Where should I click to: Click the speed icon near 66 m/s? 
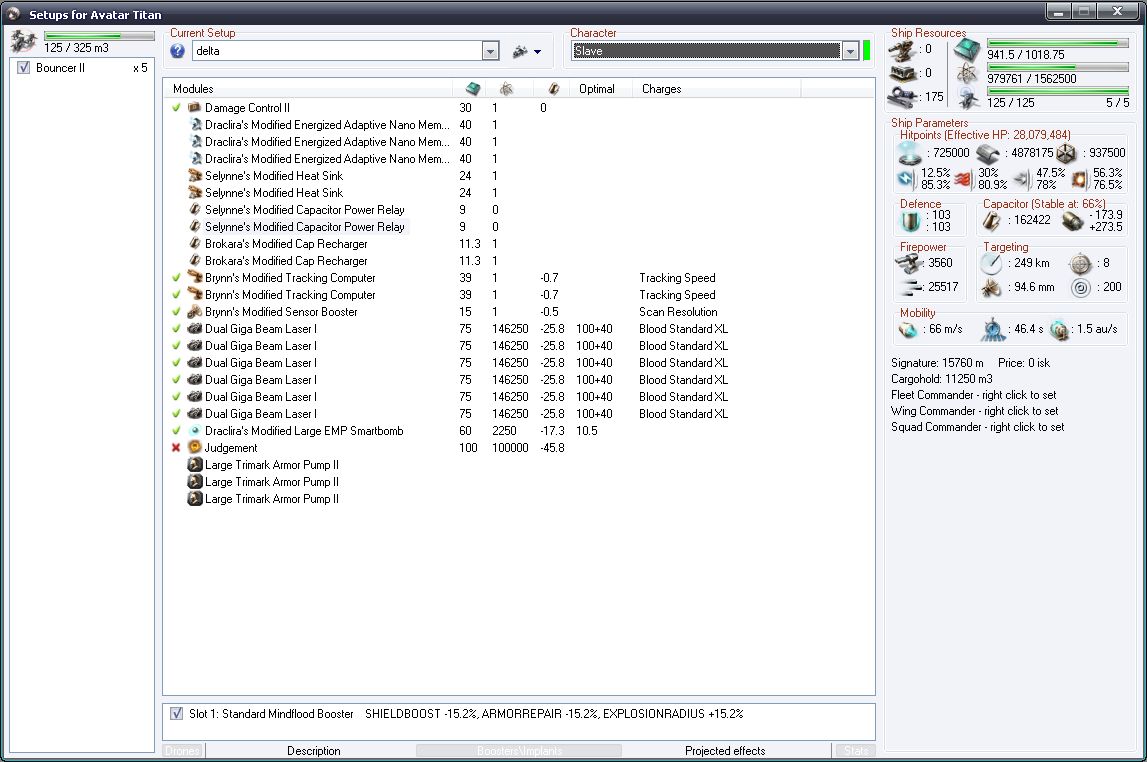pos(908,330)
